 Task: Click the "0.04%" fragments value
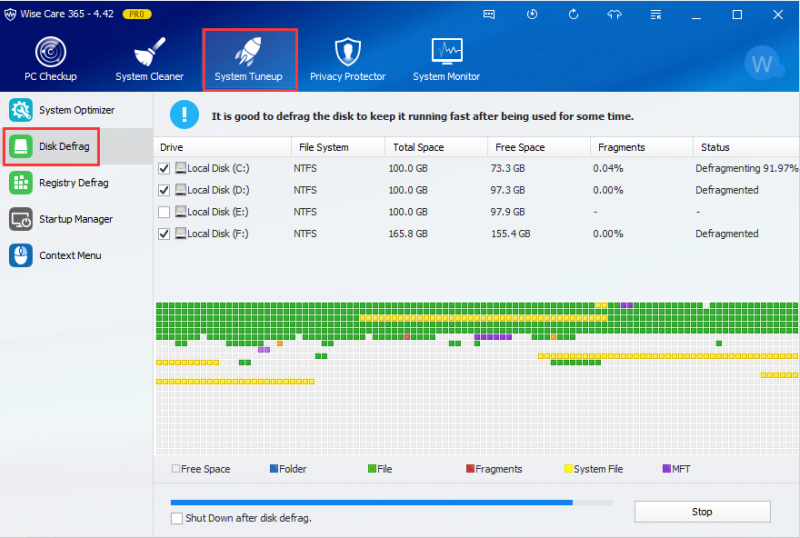pos(608,168)
